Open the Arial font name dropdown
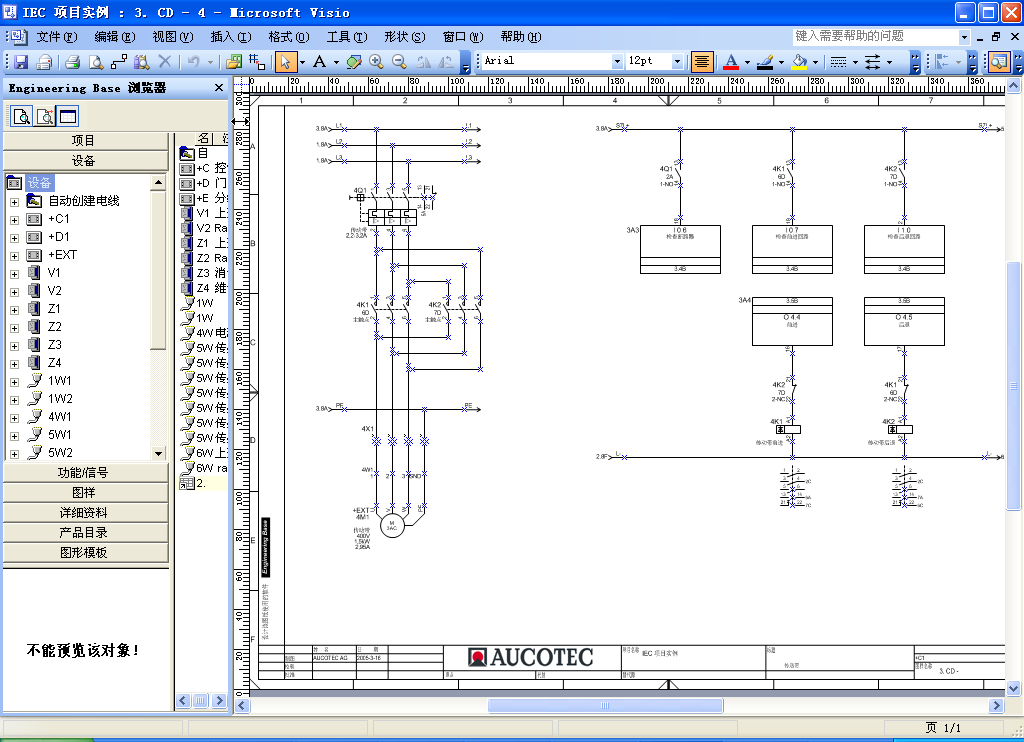Viewport: 1024px width, 742px height. pos(616,61)
